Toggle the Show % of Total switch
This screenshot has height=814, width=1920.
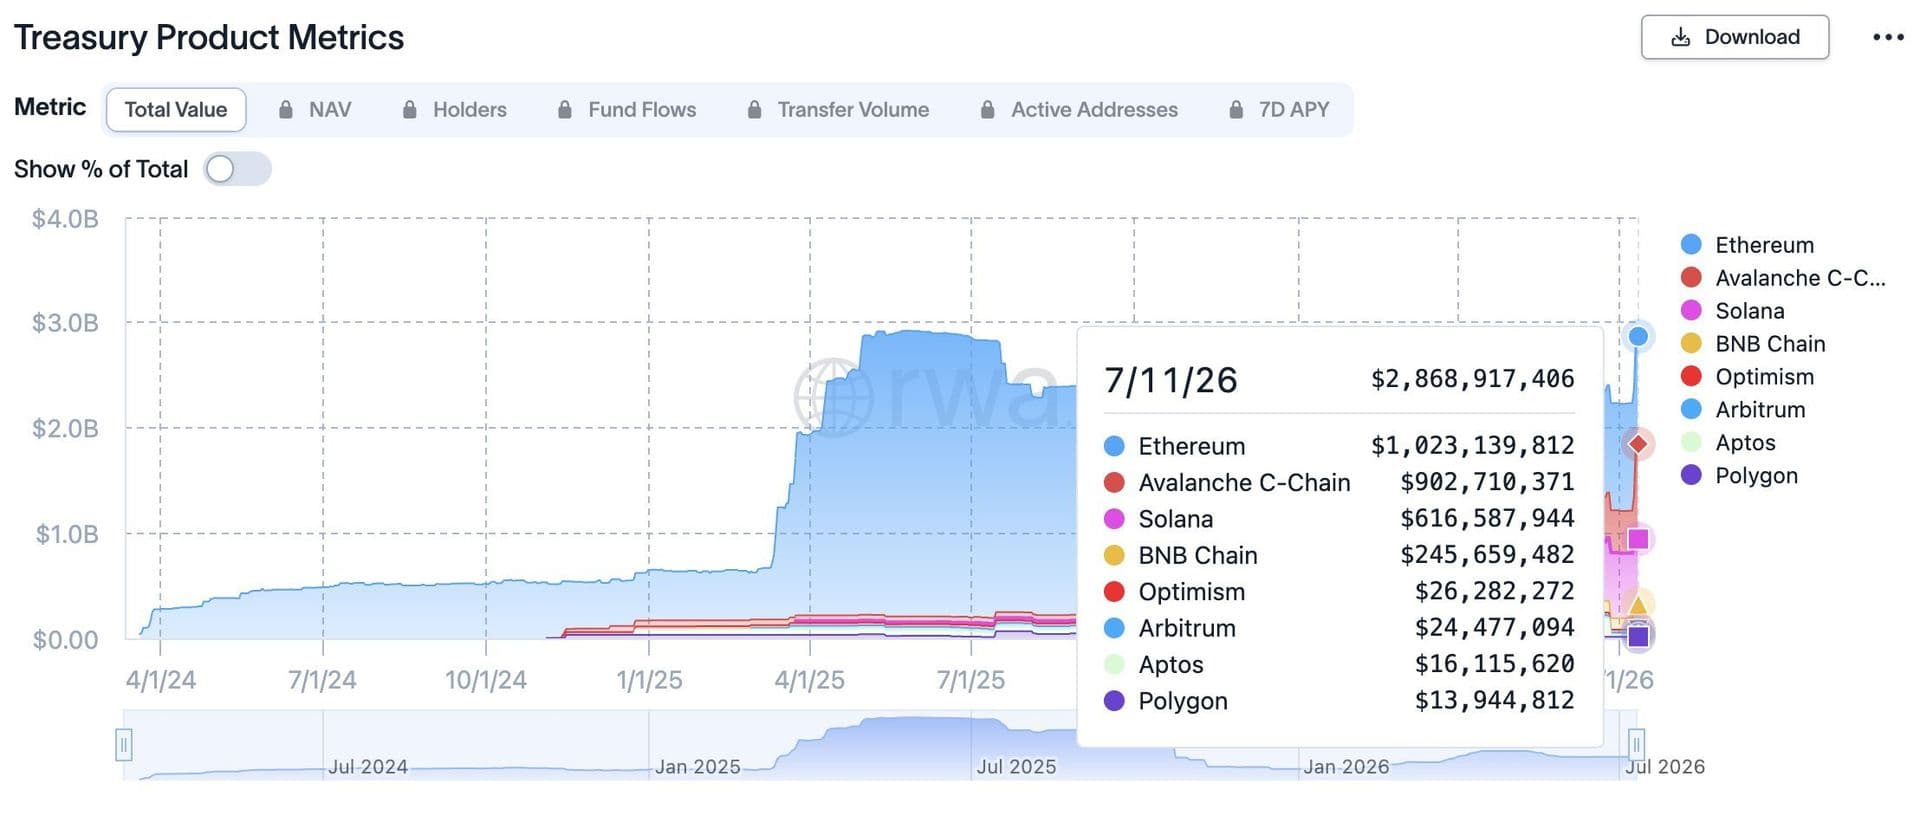tap(237, 169)
